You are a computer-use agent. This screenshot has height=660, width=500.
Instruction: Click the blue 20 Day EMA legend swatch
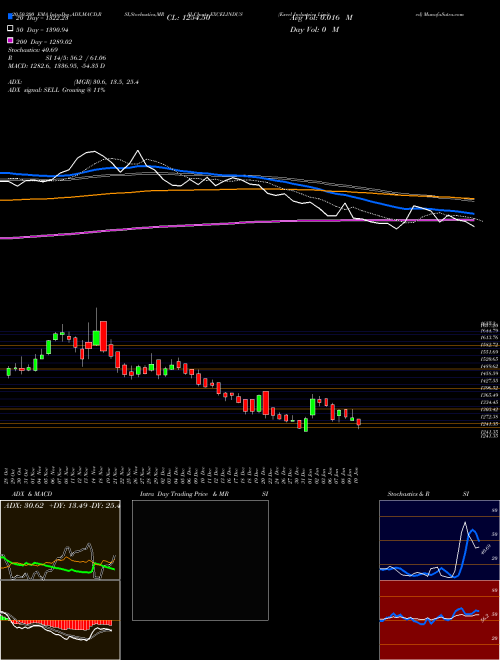pos(10,18)
